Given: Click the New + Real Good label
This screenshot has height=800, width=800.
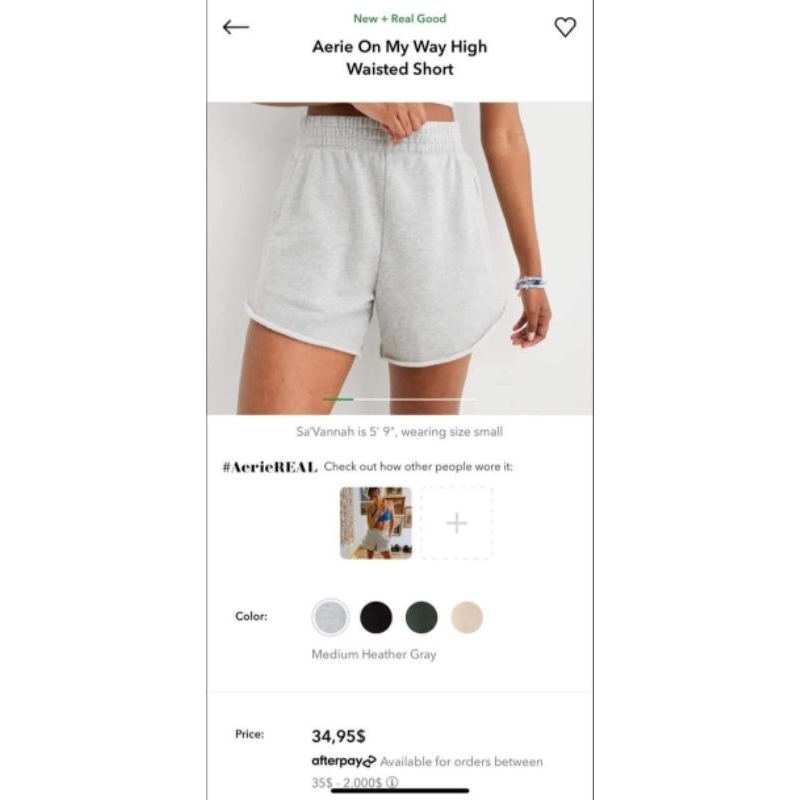Looking at the screenshot, I should [399, 18].
